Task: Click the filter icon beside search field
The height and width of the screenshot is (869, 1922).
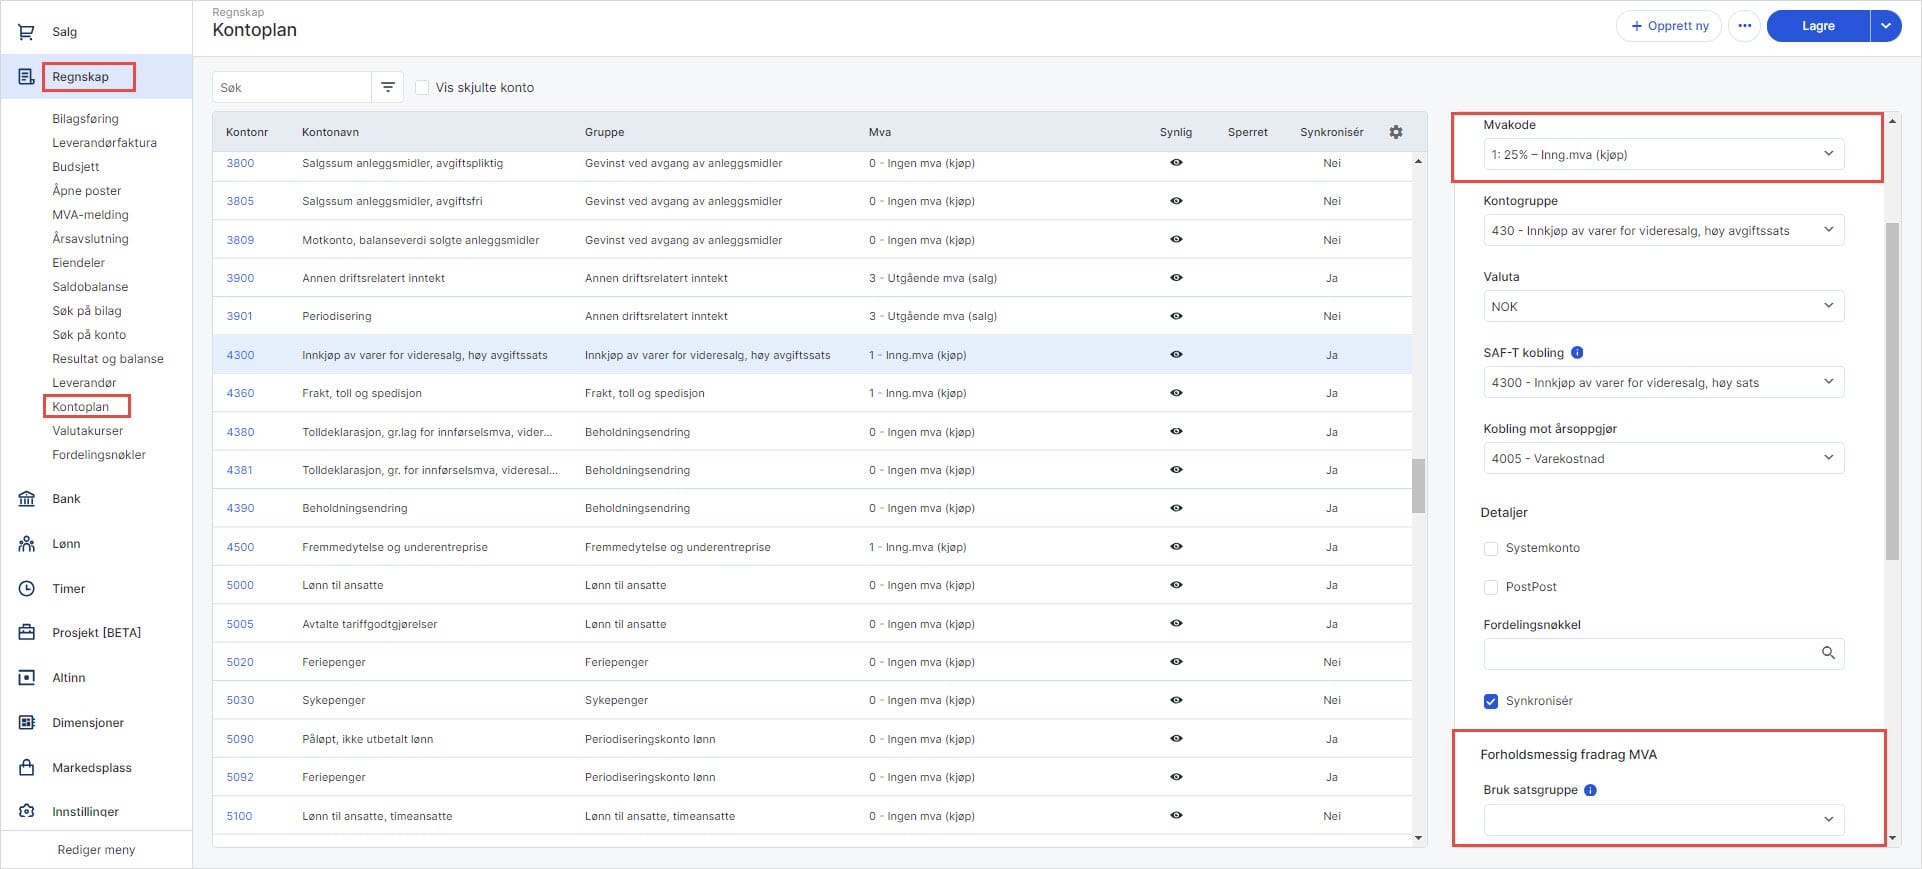Action: coord(387,87)
